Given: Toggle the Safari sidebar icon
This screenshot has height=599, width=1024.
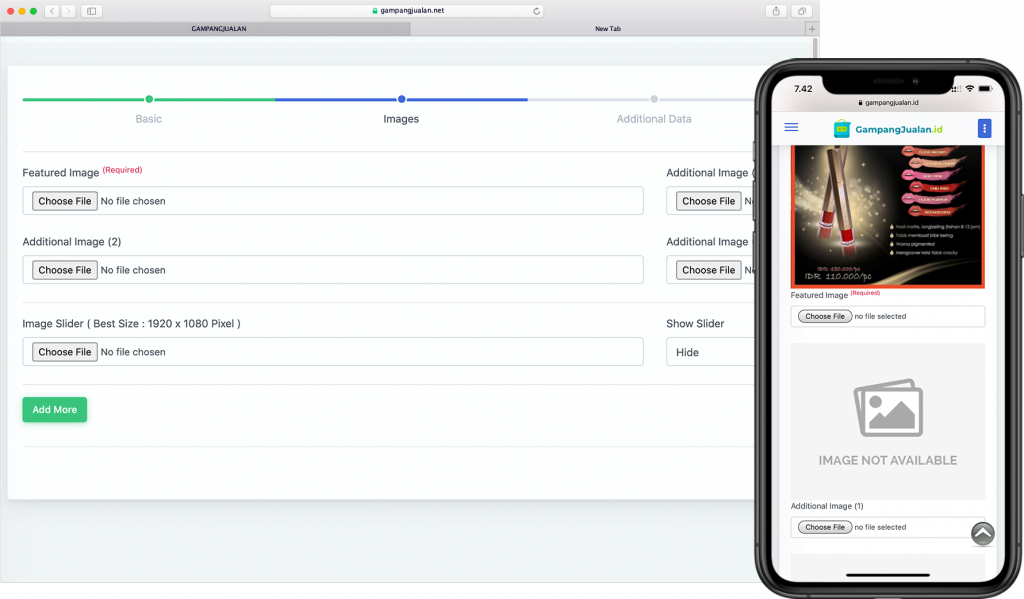Looking at the screenshot, I should coord(92,11).
